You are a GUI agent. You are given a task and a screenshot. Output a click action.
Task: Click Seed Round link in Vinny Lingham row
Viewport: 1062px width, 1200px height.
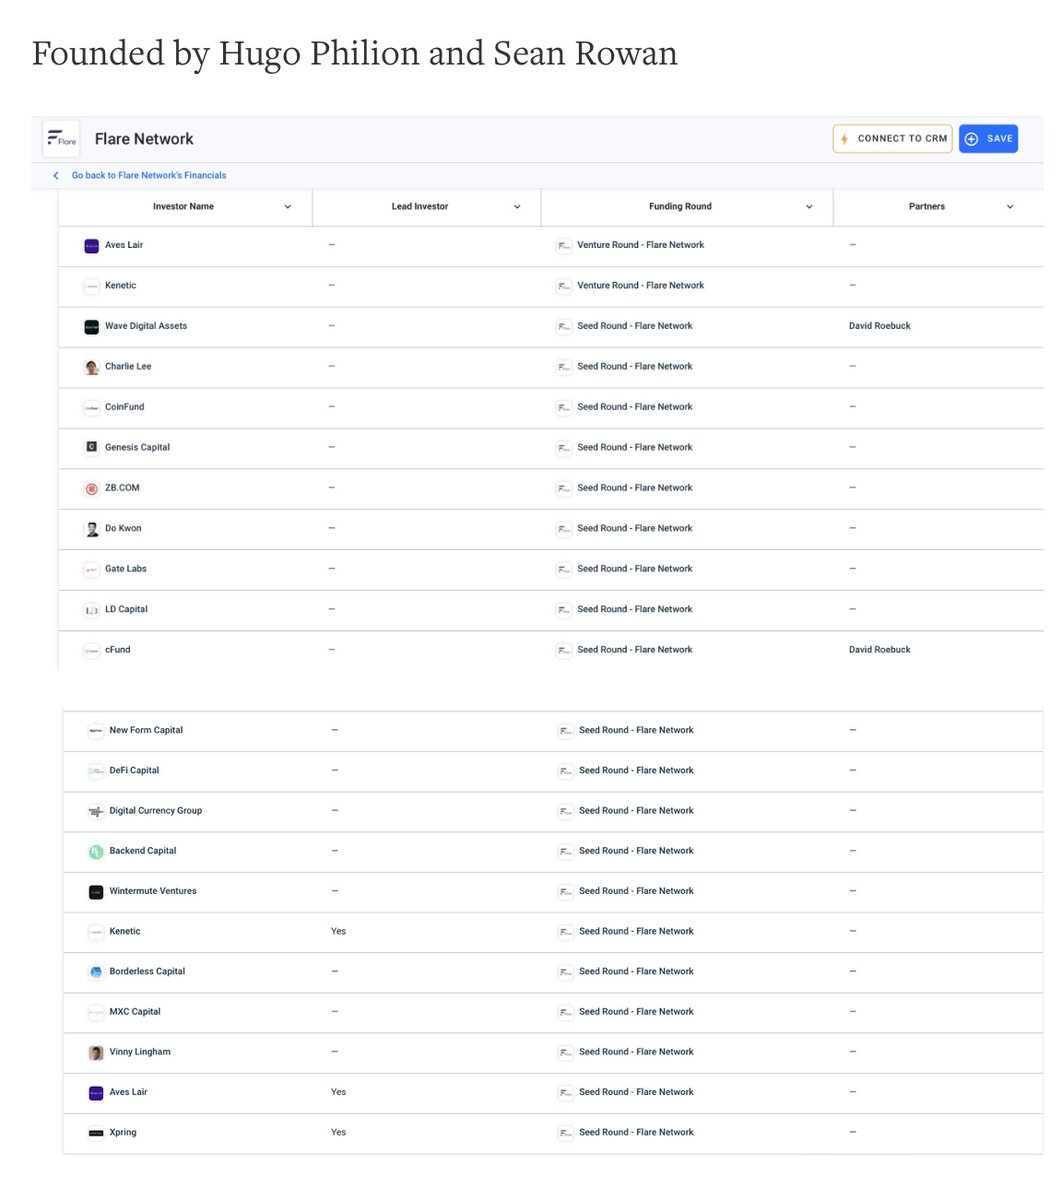click(x=636, y=1052)
